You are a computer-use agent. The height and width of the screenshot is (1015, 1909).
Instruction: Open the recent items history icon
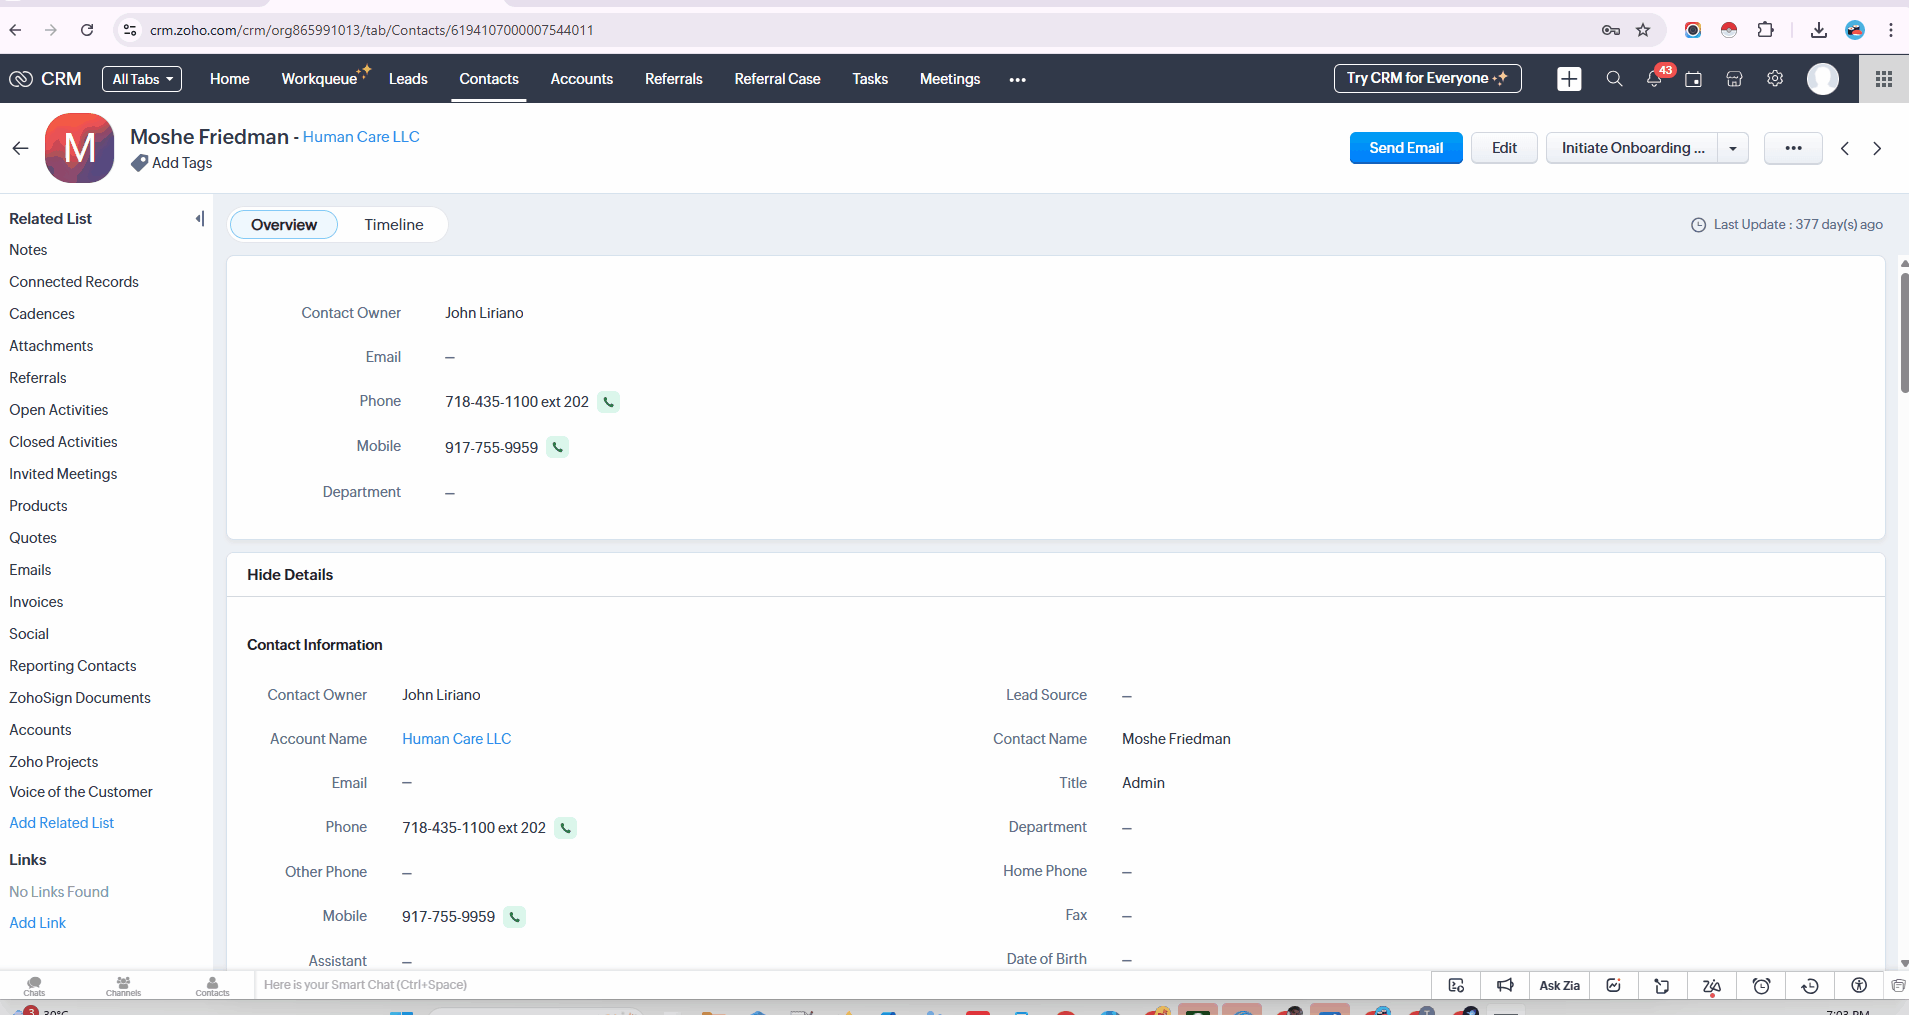1810,985
